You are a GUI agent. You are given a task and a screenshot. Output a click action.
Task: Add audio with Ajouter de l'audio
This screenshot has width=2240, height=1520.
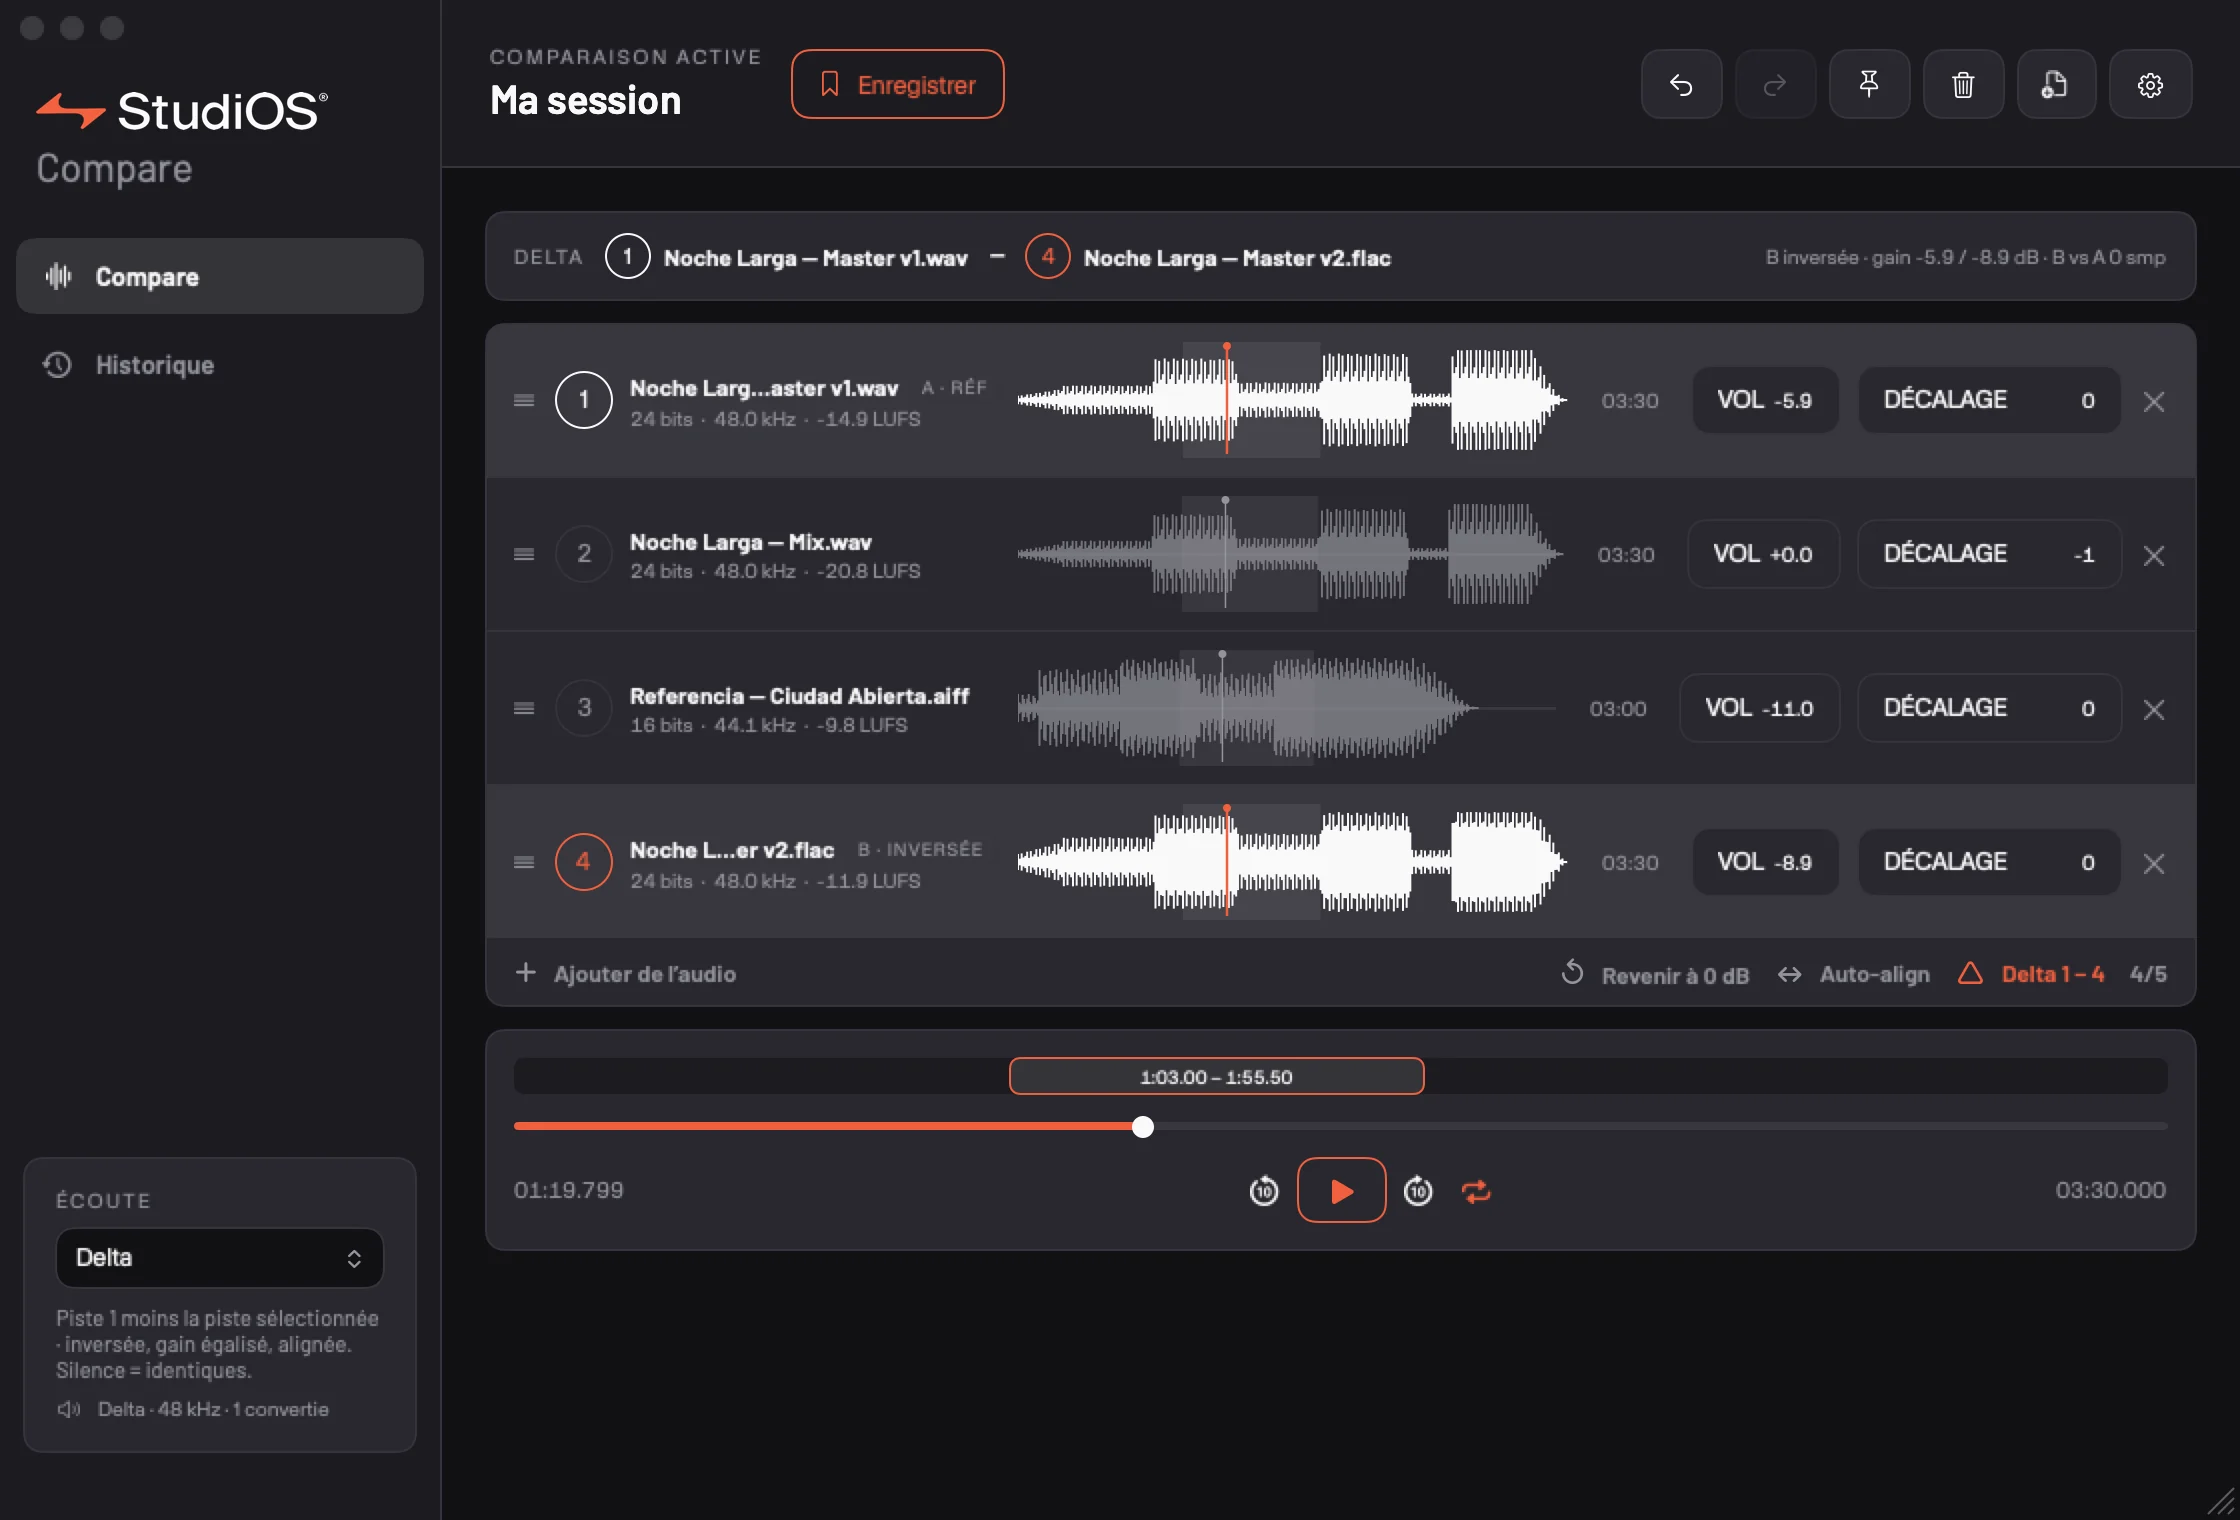tap(626, 974)
